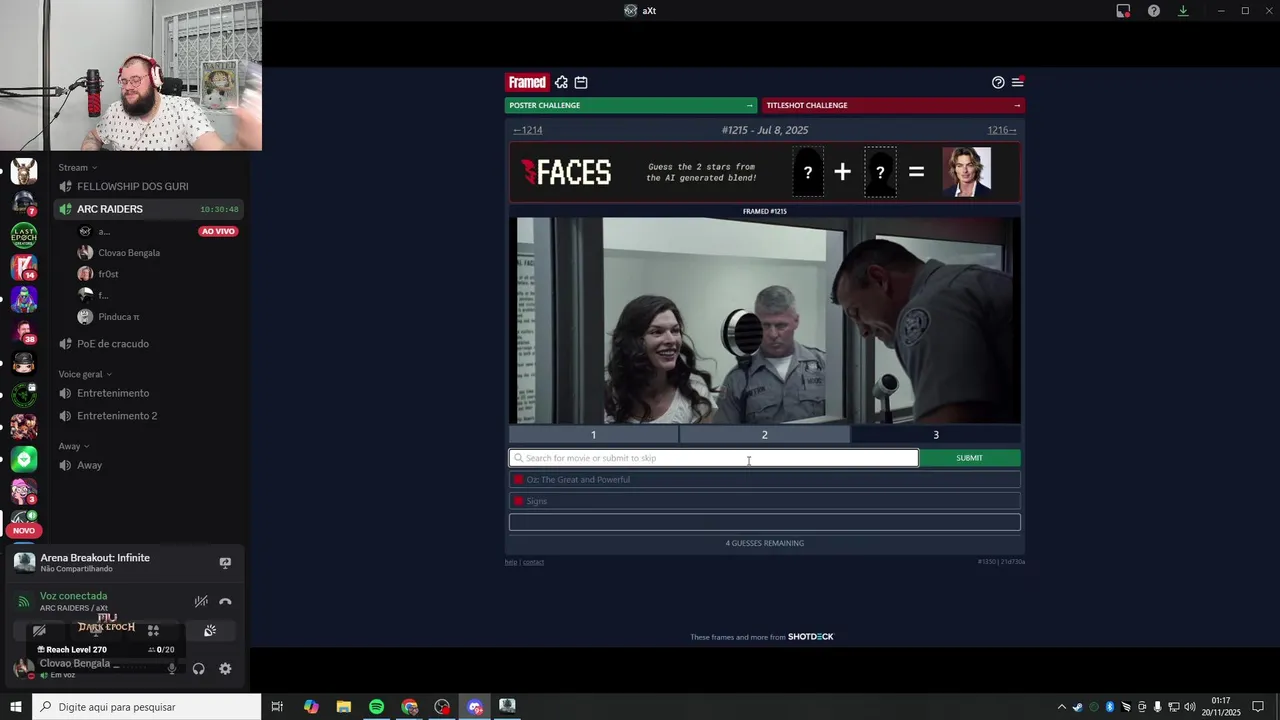Click the movie frame image

[x=765, y=320]
